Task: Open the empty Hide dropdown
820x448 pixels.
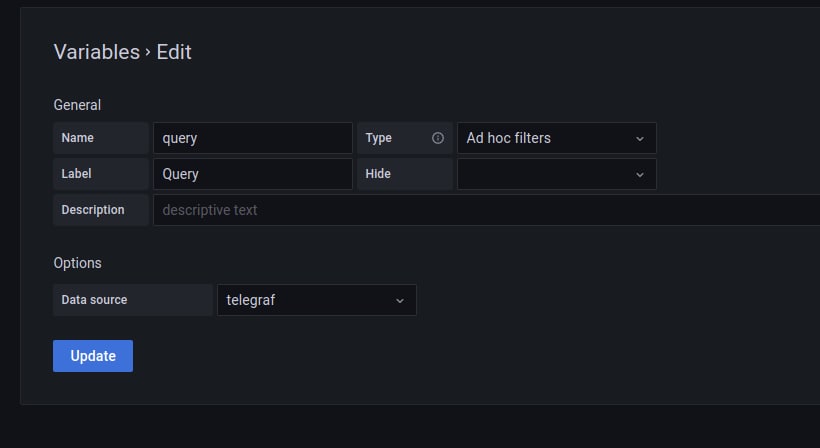Action: [x=556, y=174]
